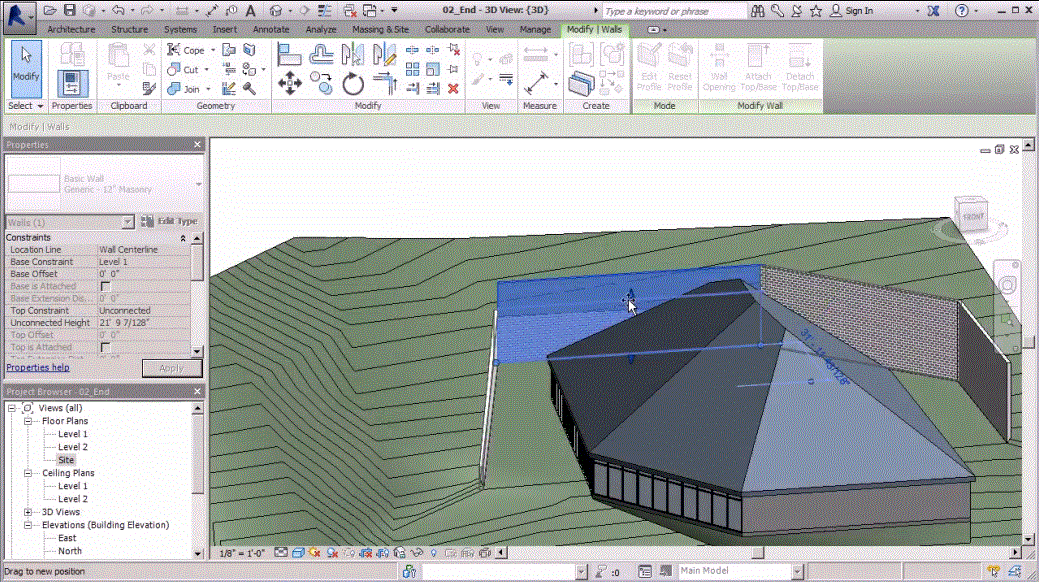The image size is (1039, 582).
Task: Click the horizontal view scrollbar thumb
Action: click(x=758, y=552)
